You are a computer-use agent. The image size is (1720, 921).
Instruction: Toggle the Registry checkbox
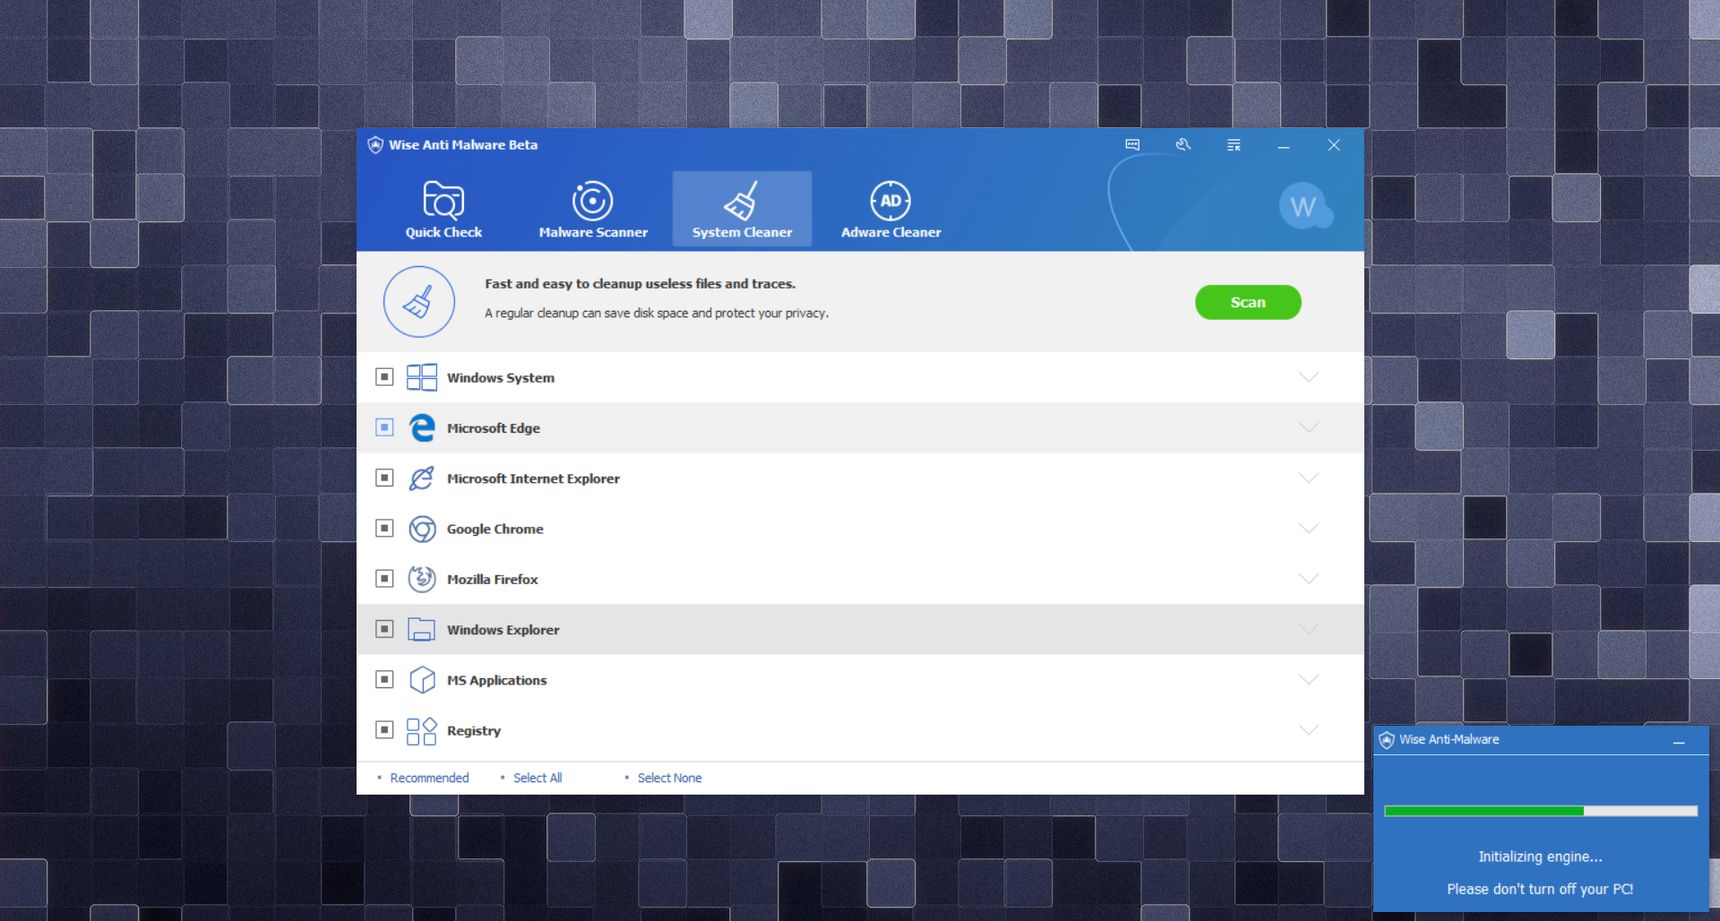click(384, 730)
